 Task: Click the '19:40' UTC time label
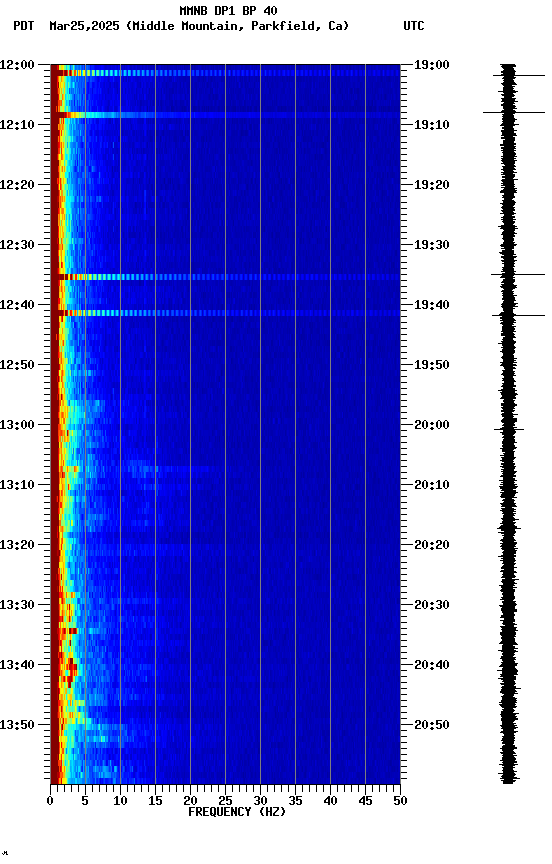[432, 305]
